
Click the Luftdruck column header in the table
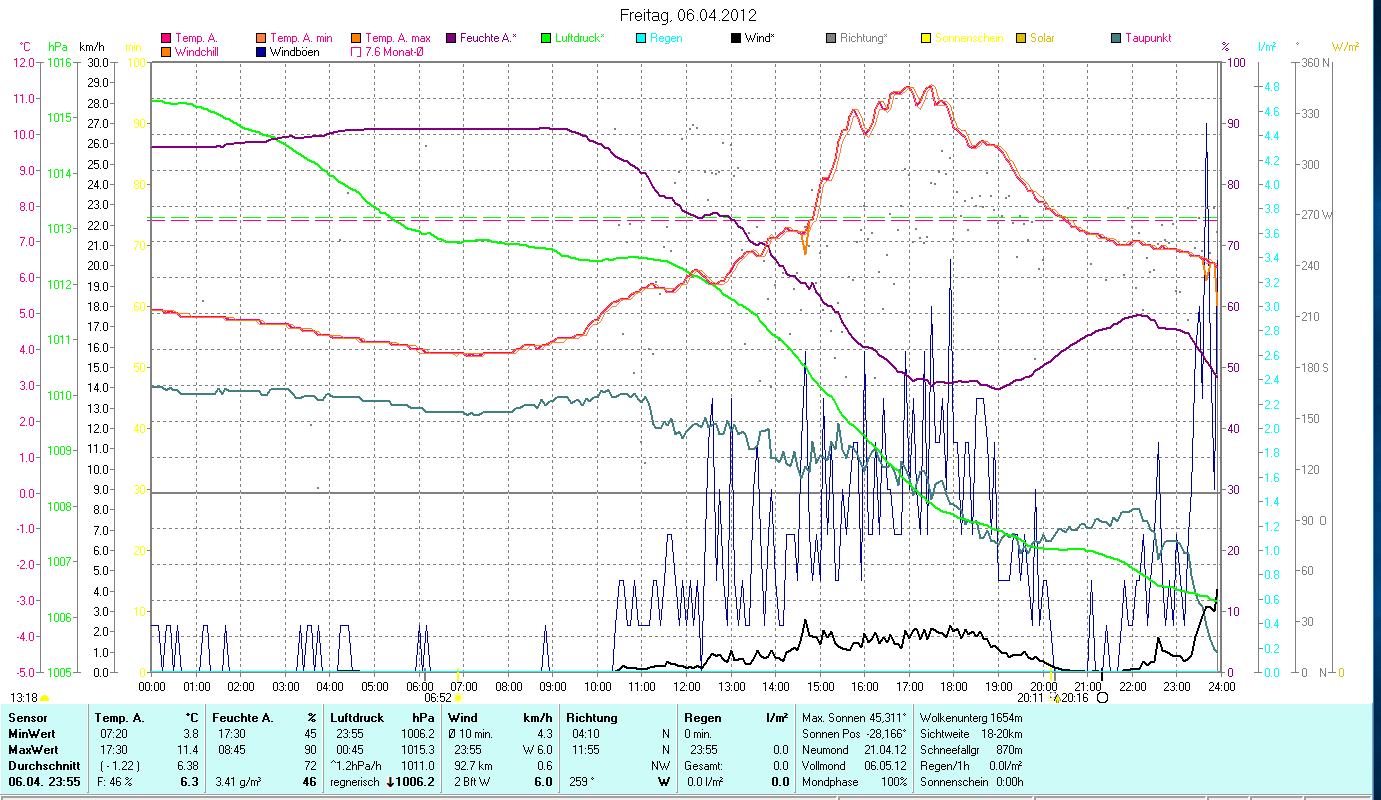357,718
